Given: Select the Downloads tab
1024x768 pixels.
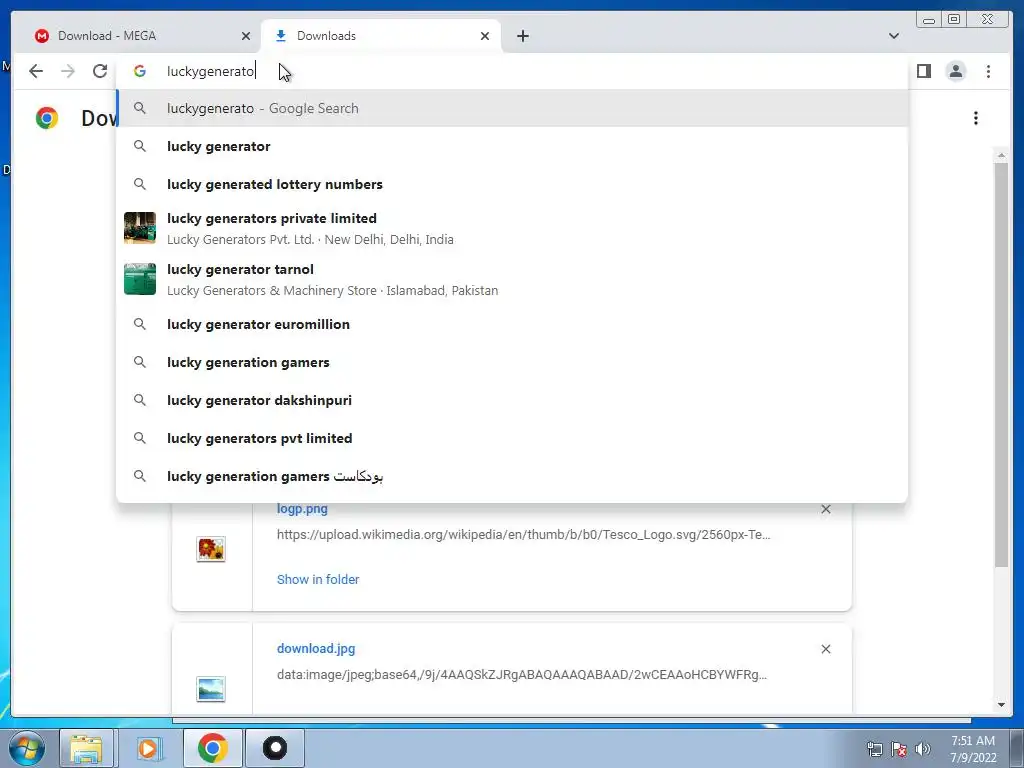Looking at the screenshot, I should (381, 36).
